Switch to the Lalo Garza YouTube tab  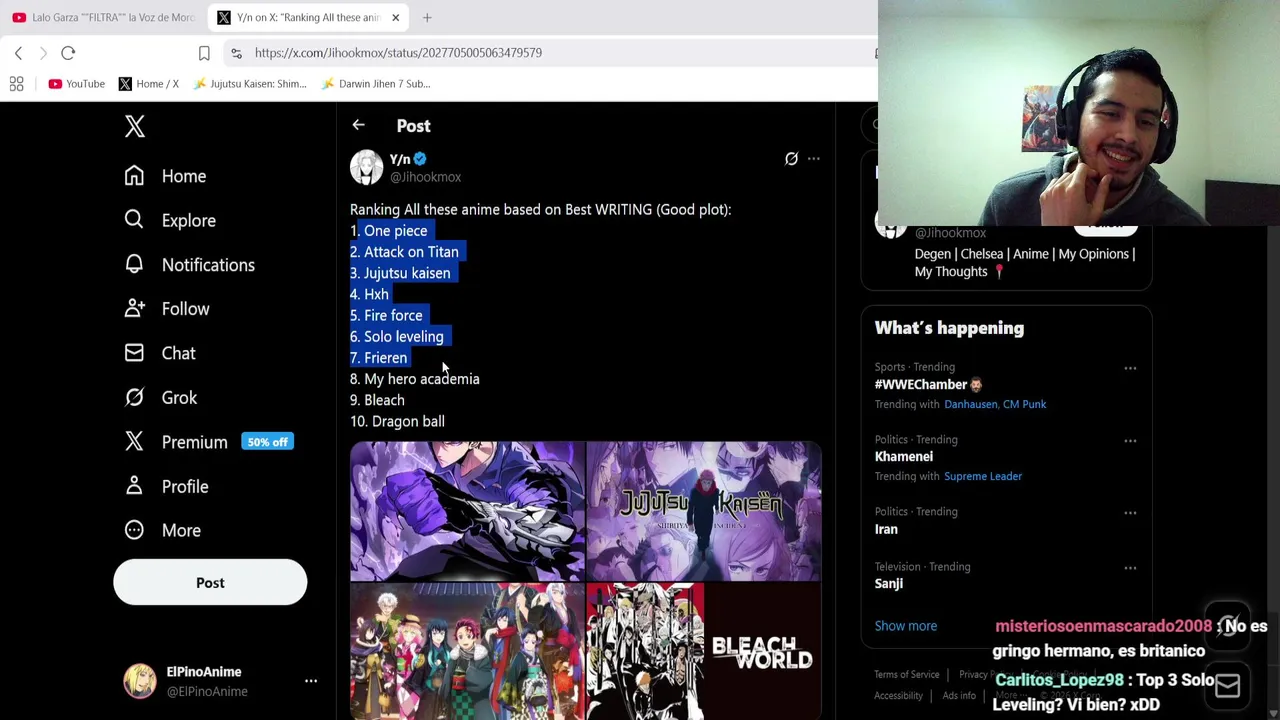pos(104,17)
